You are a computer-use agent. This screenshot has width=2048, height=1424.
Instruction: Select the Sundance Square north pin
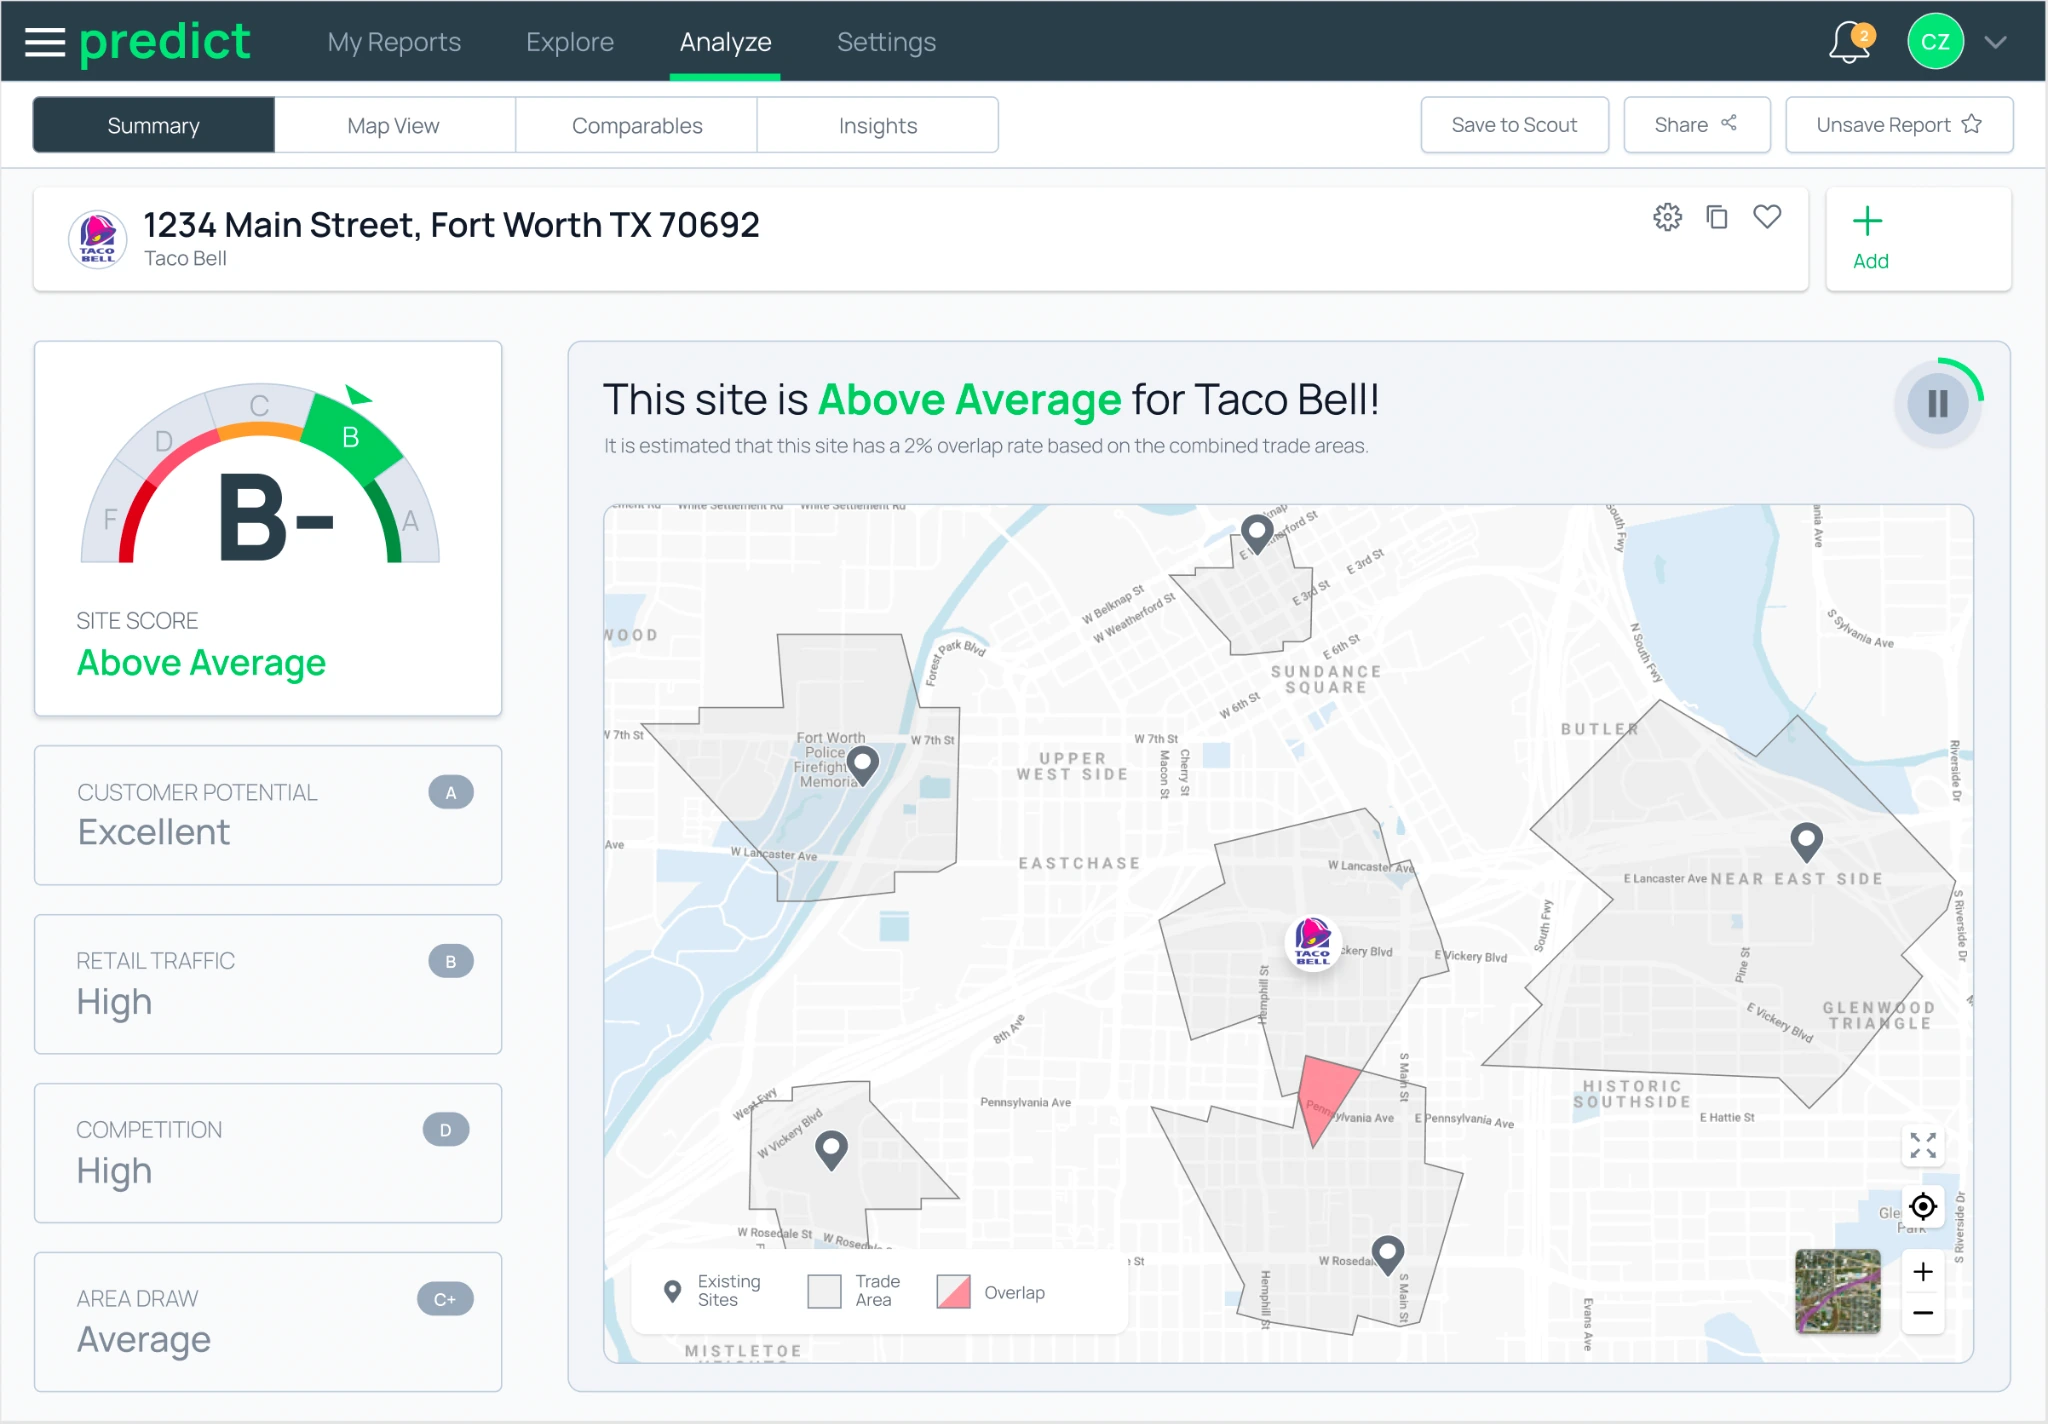click(x=1256, y=534)
